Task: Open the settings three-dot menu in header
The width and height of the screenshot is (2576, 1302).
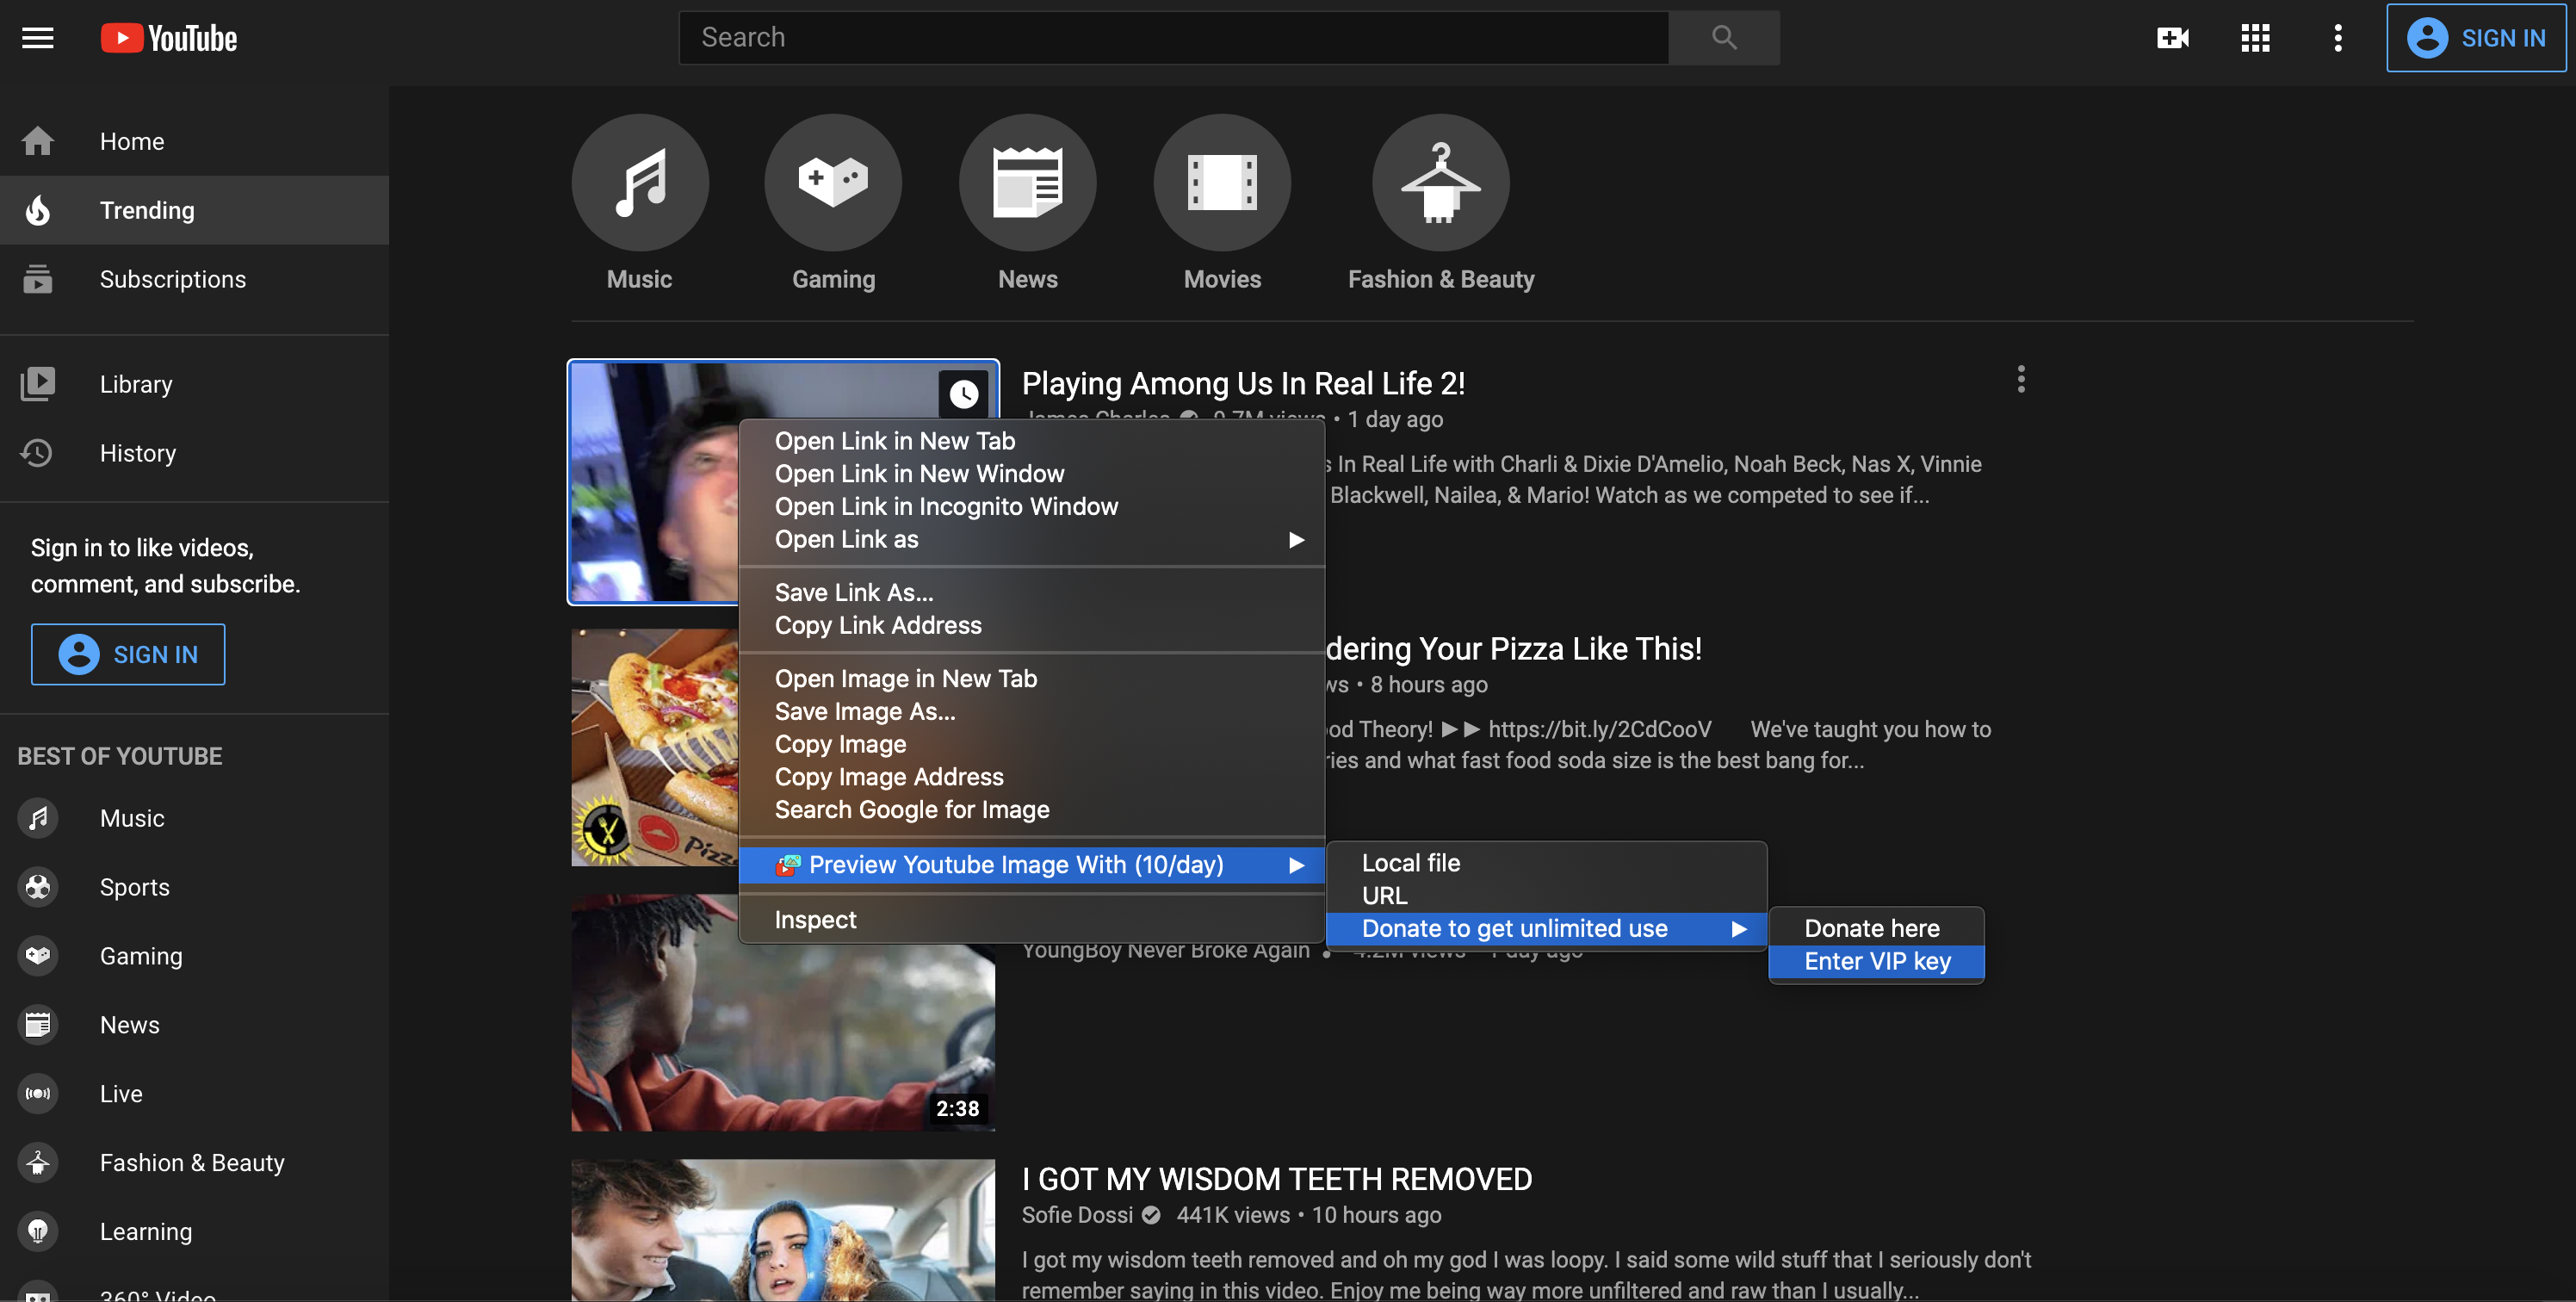Action: pos(2338,38)
